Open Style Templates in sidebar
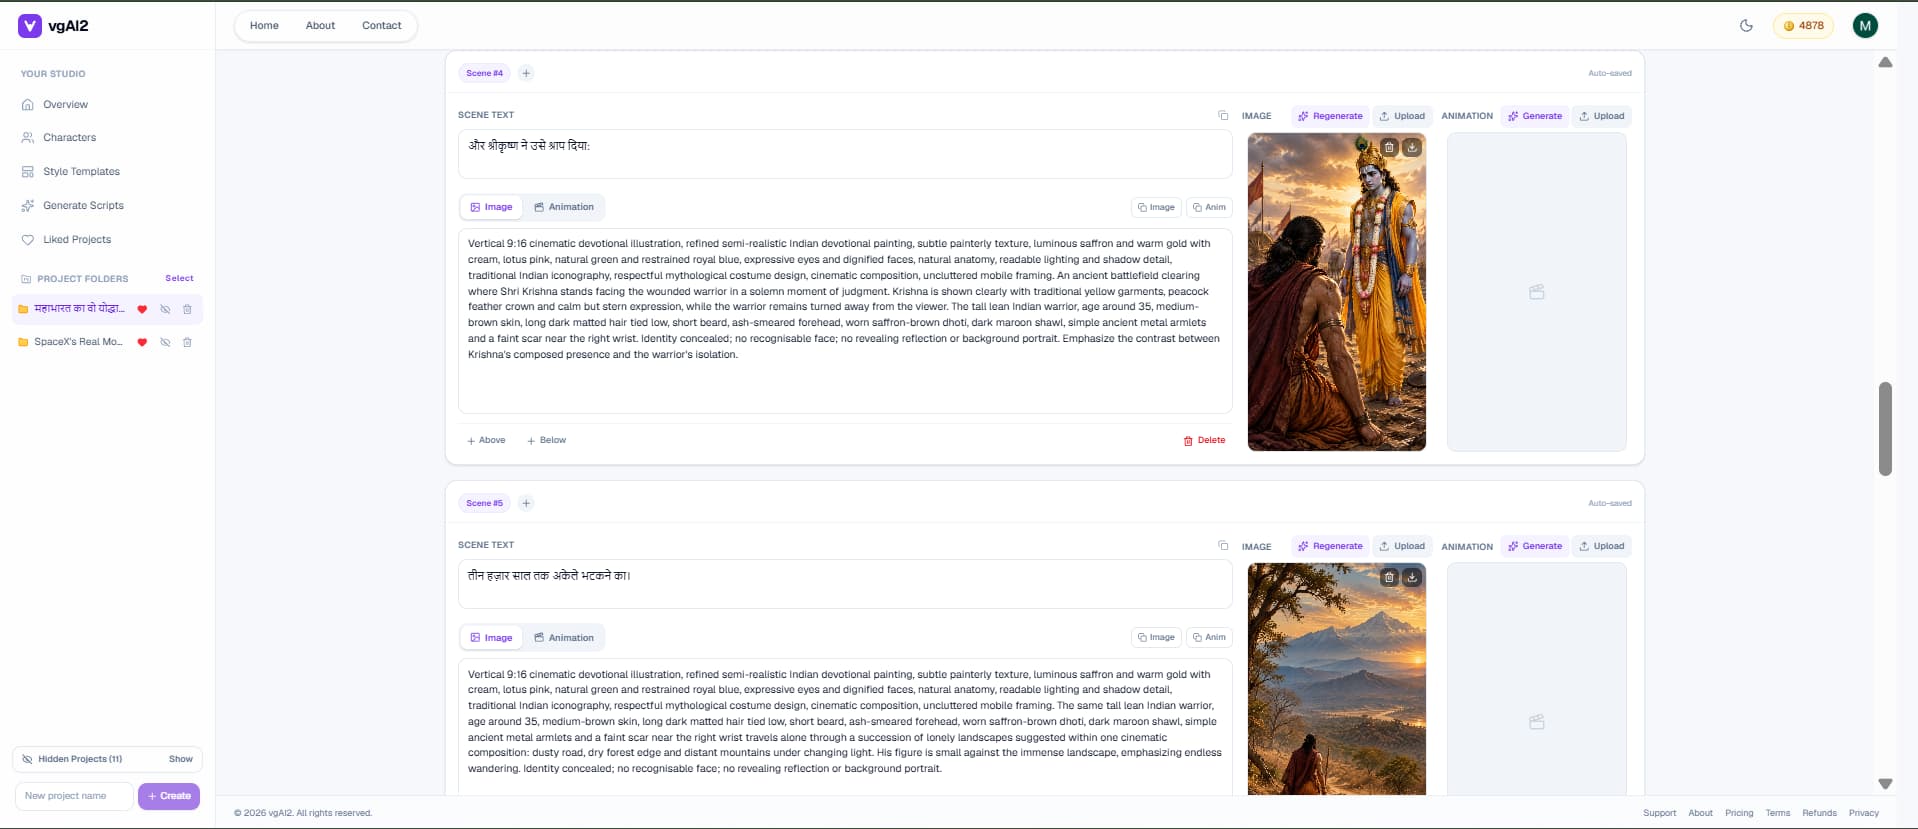This screenshot has height=829, width=1918. click(x=81, y=172)
